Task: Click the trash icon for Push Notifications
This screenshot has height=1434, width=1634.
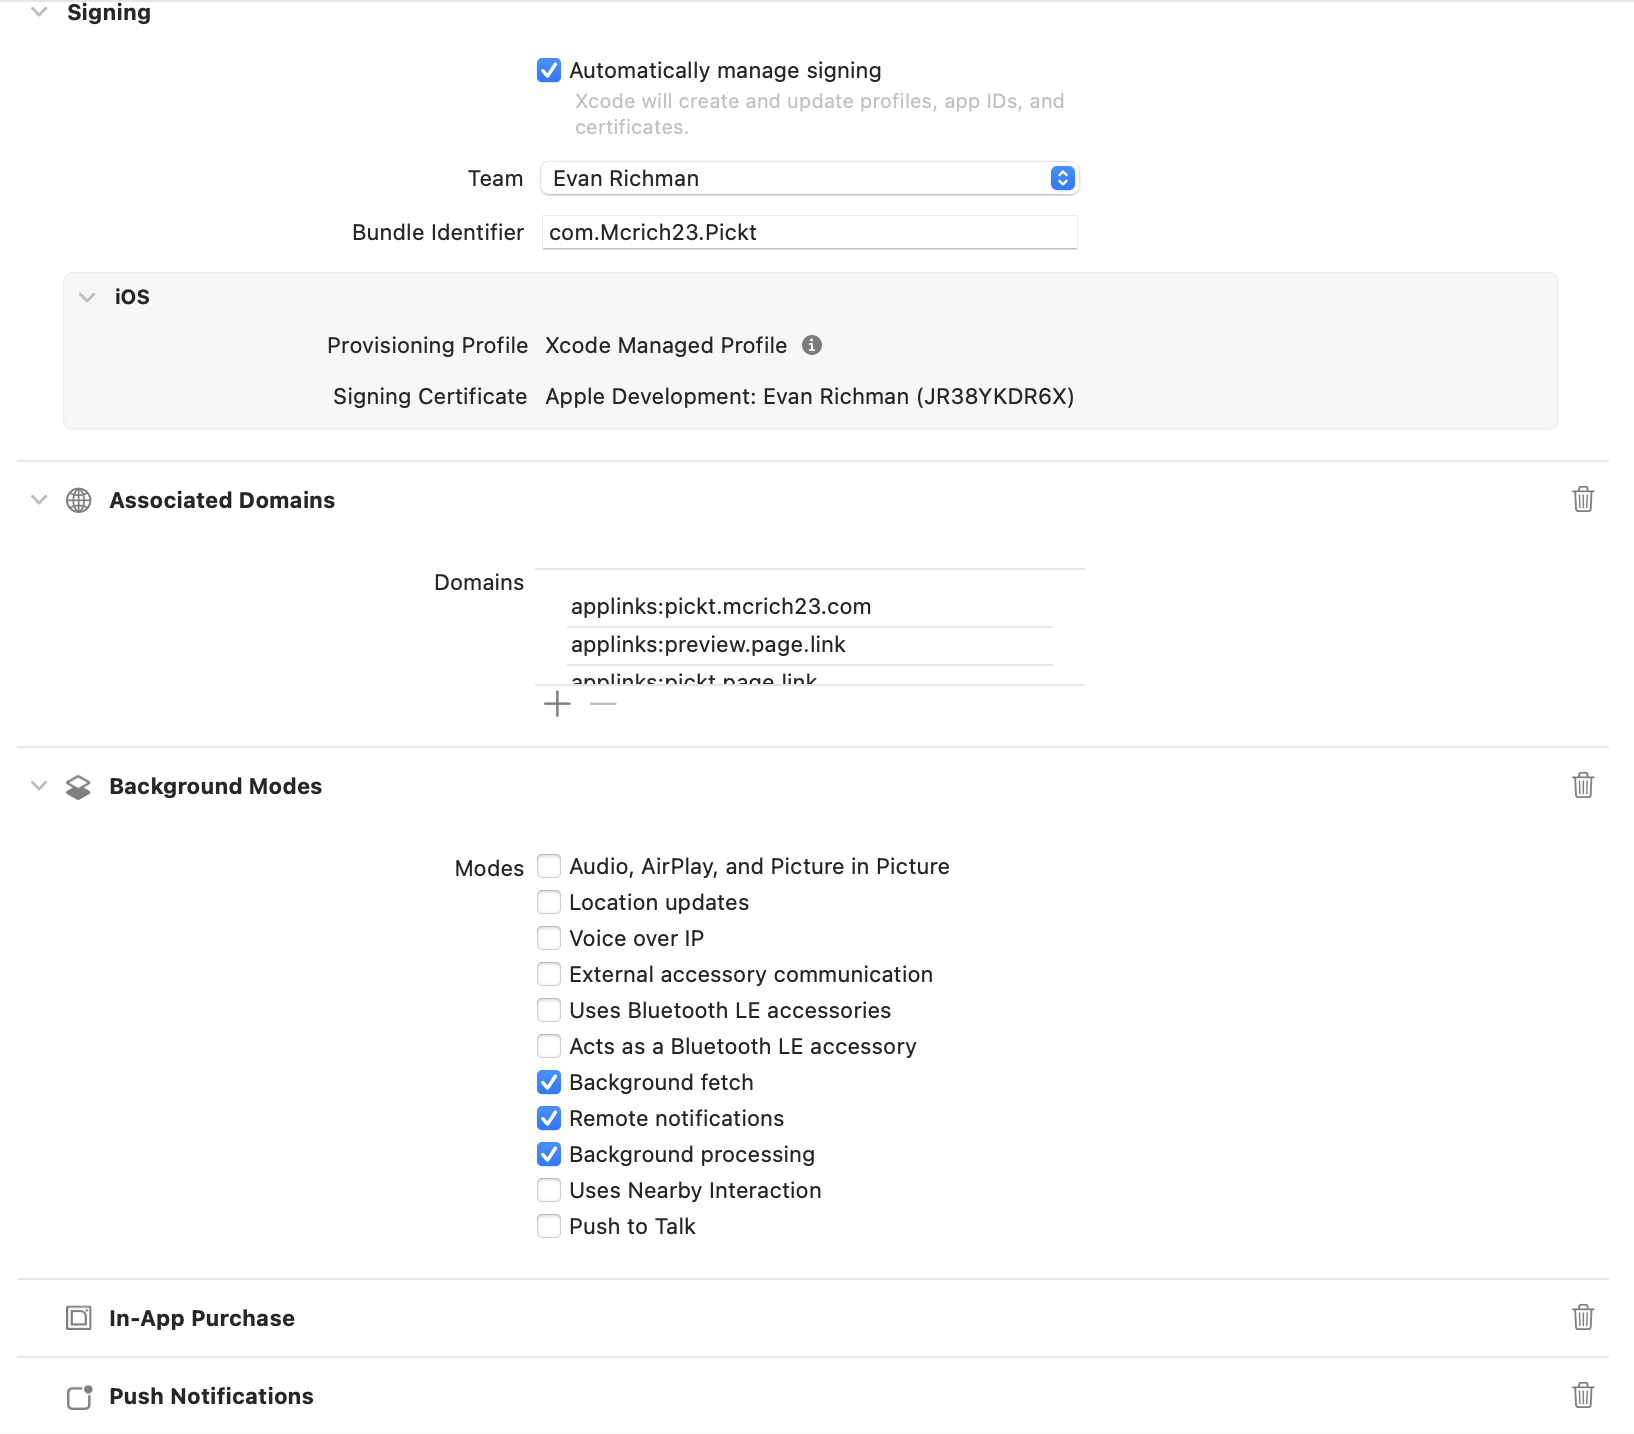Action: point(1583,1396)
